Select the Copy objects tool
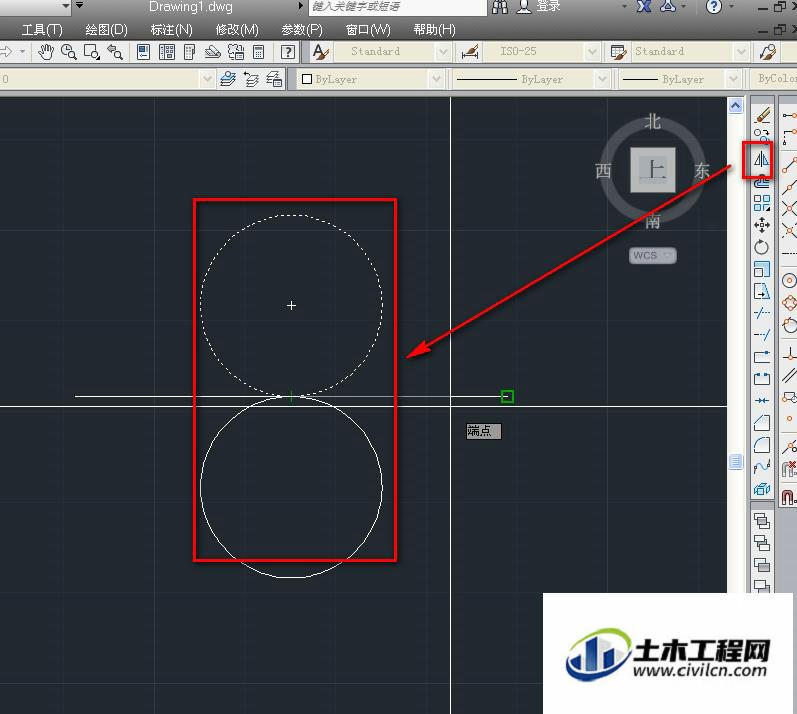This screenshot has width=797, height=714. click(x=762, y=136)
